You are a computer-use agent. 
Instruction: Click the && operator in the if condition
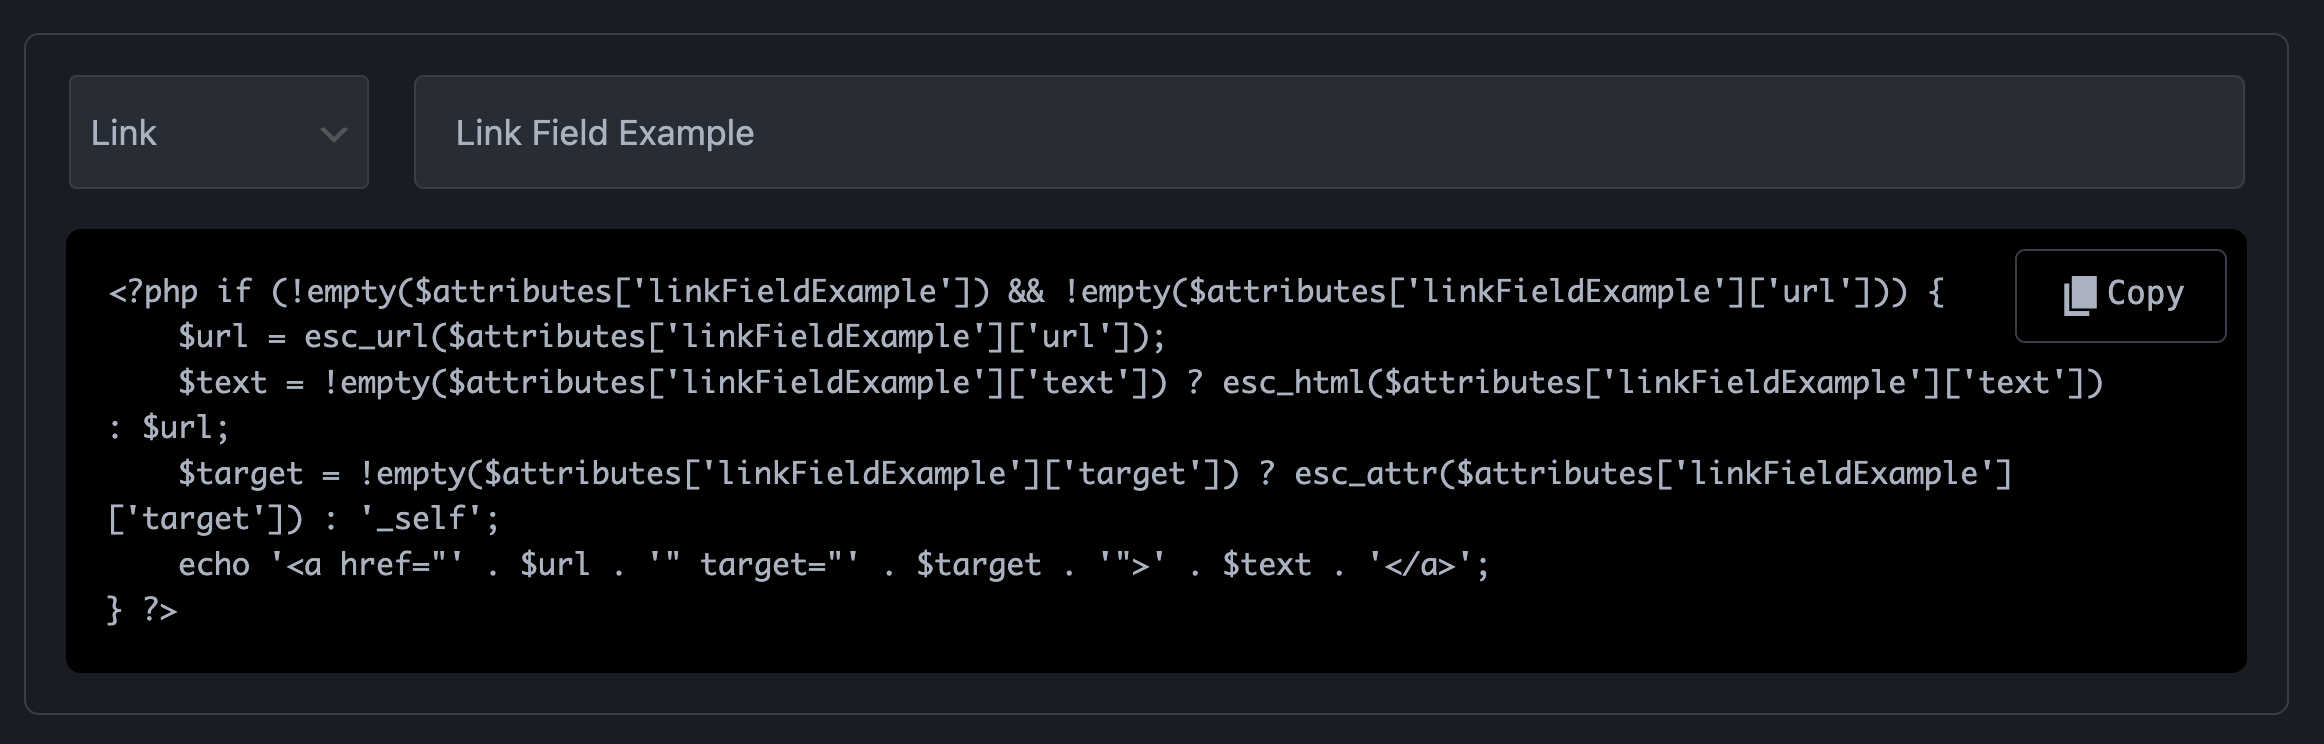1026,292
